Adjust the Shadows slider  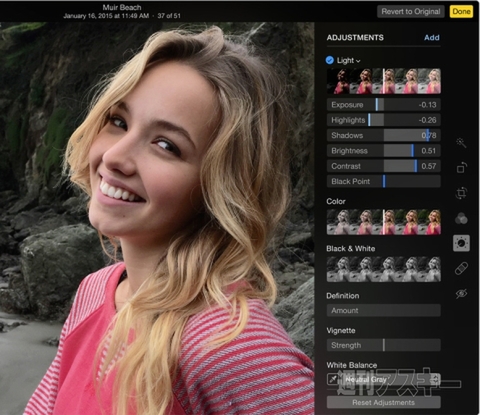click(x=384, y=135)
